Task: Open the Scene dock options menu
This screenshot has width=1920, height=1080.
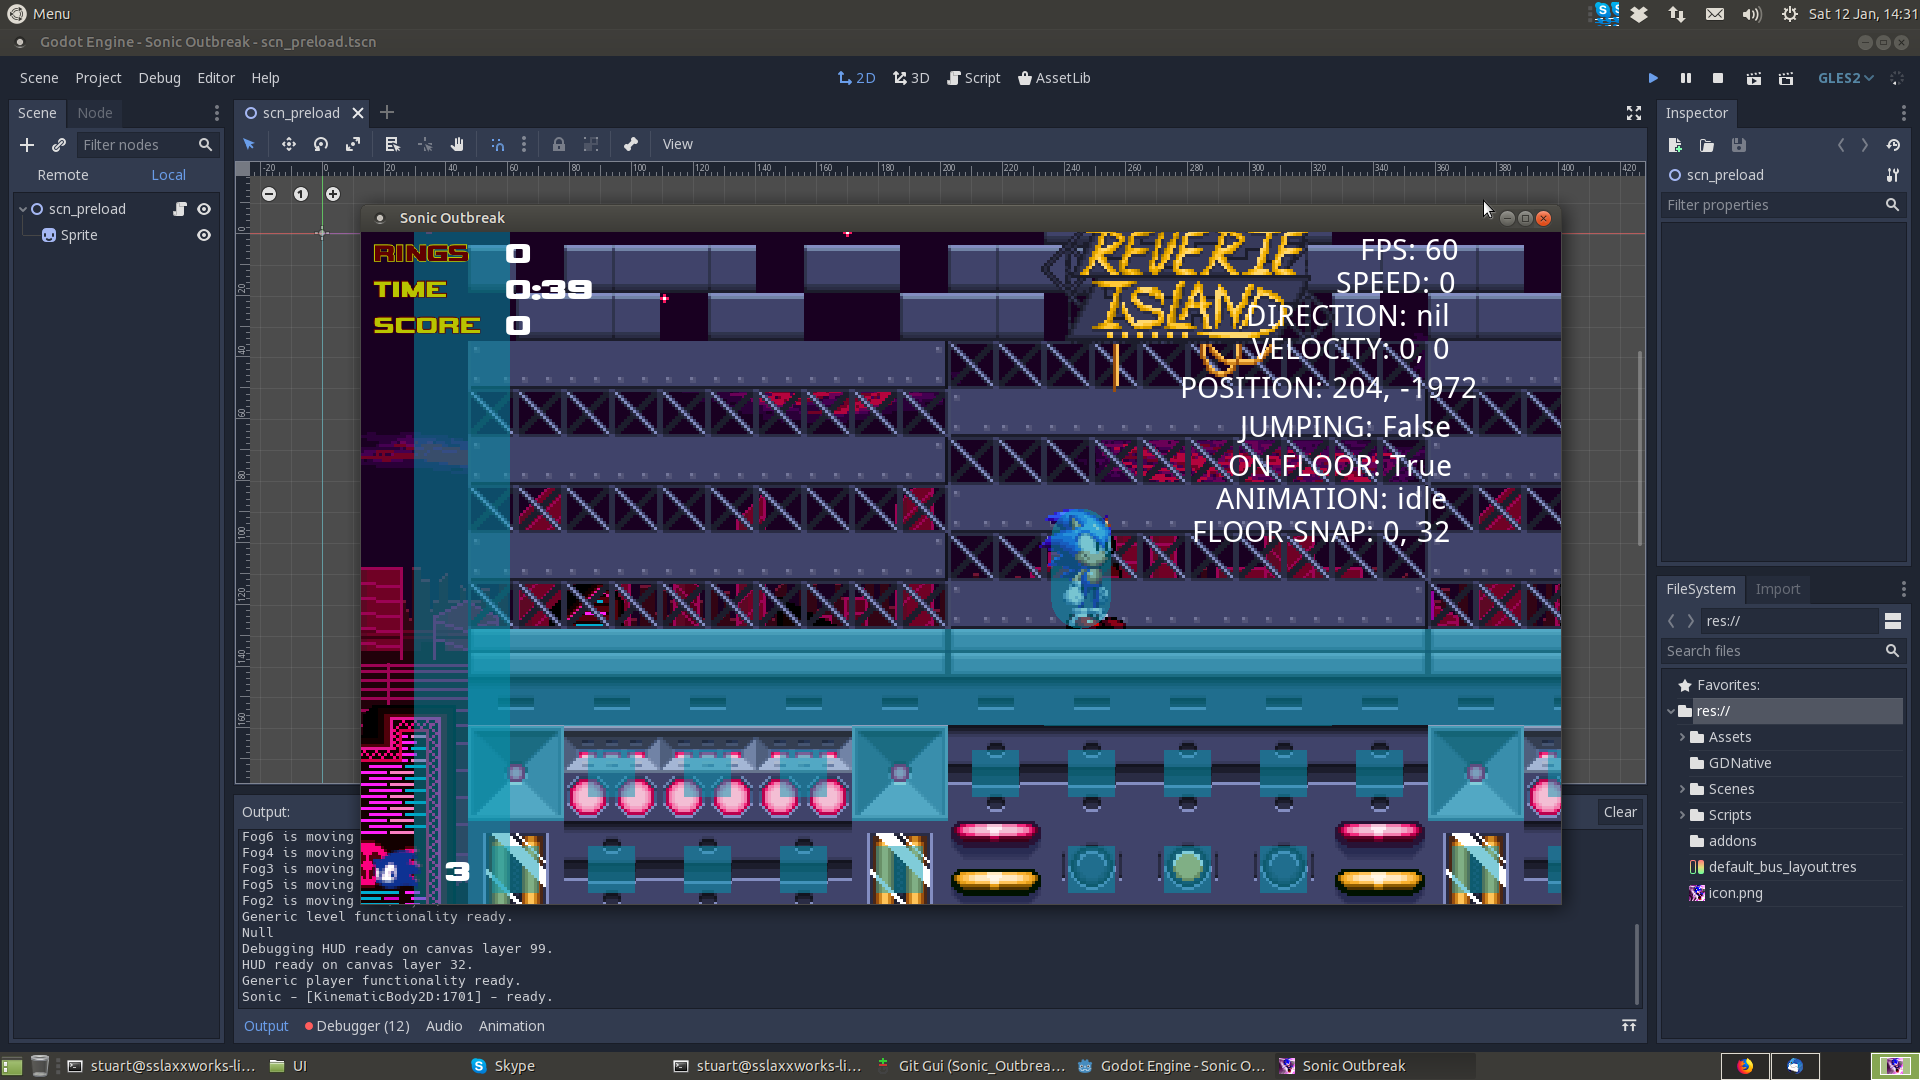Action: point(216,113)
